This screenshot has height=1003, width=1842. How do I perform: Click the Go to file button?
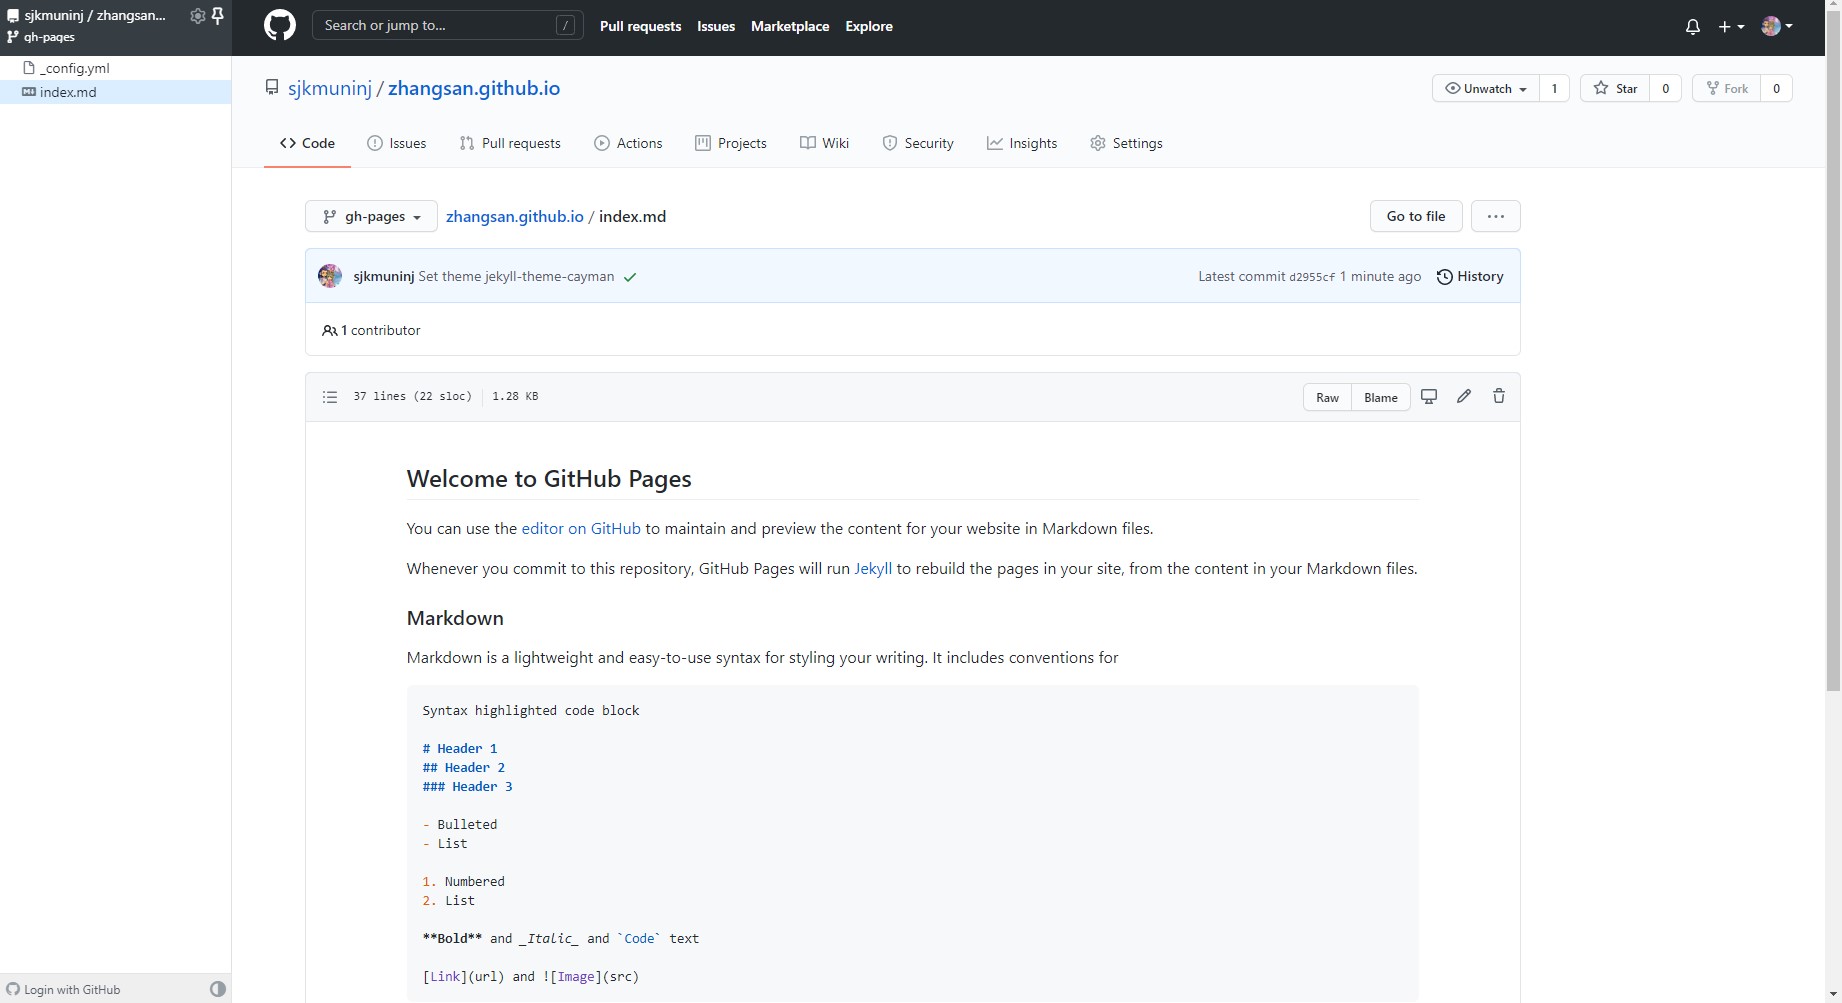[1416, 216]
